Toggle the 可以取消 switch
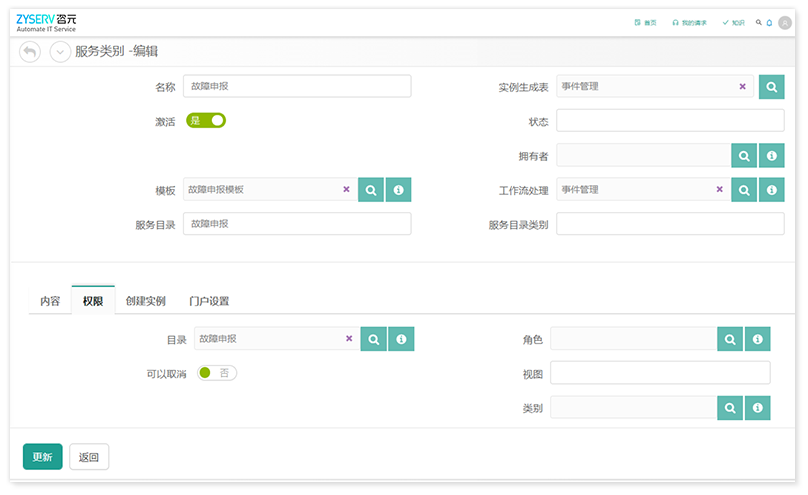Viewport: 808px width, 495px height. [217, 373]
